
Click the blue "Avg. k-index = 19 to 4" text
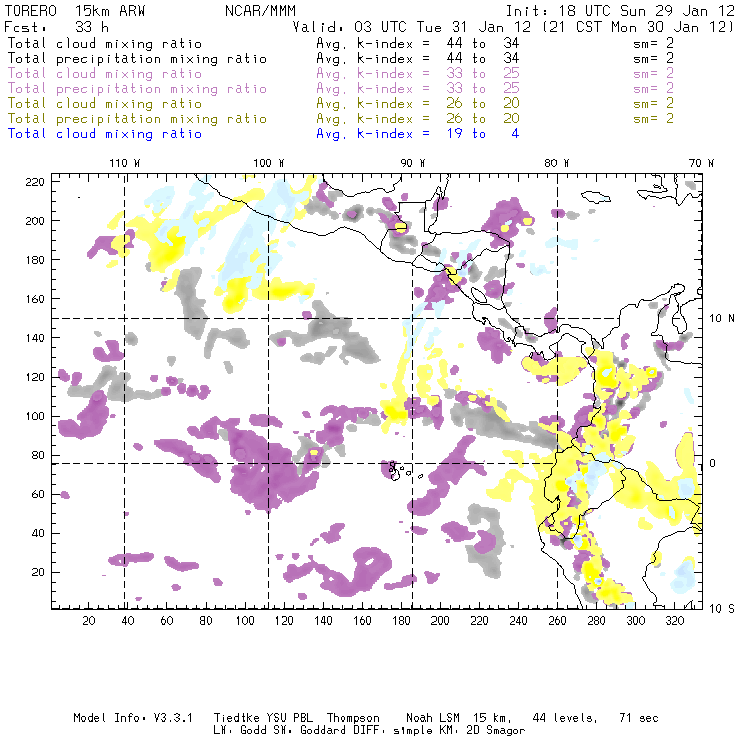tap(418, 134)
